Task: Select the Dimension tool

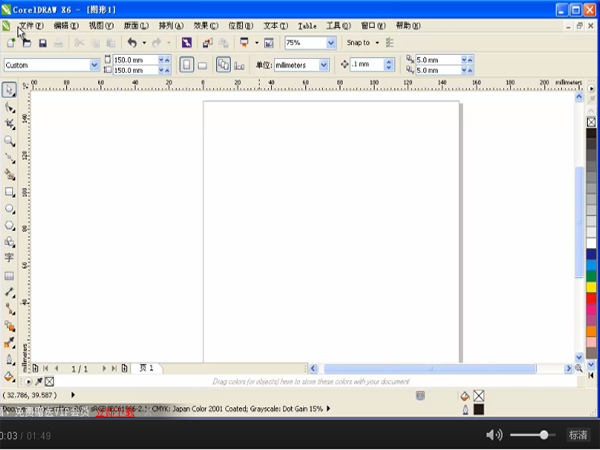Action: [x=10, y=292]
